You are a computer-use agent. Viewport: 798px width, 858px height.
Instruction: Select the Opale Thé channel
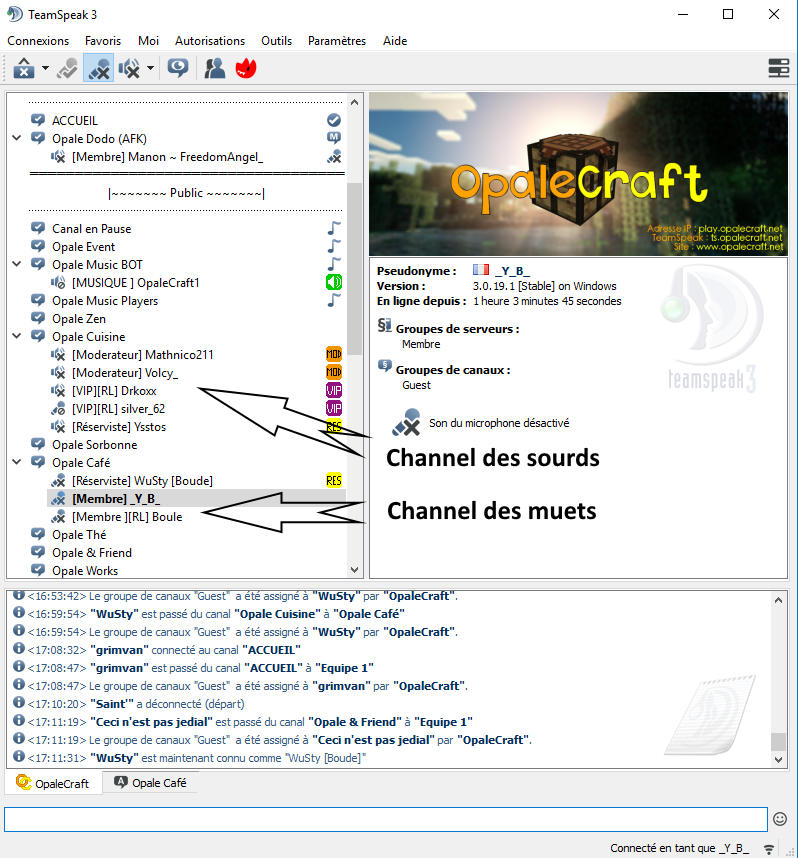79,535
